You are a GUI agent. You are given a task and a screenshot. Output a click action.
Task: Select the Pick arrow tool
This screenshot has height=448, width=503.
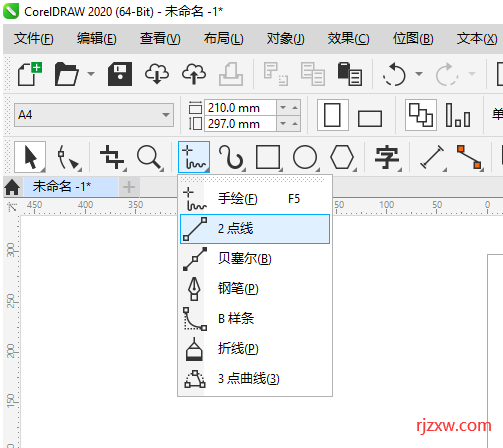pyautogui.click(x=30, y=157)
